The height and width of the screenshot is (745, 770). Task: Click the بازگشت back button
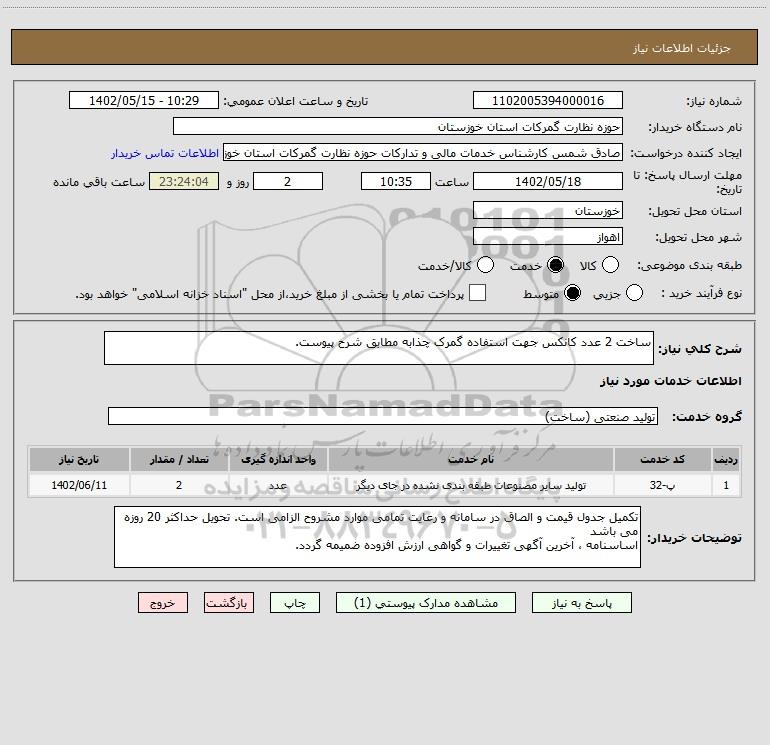click(x=229, y=603)
